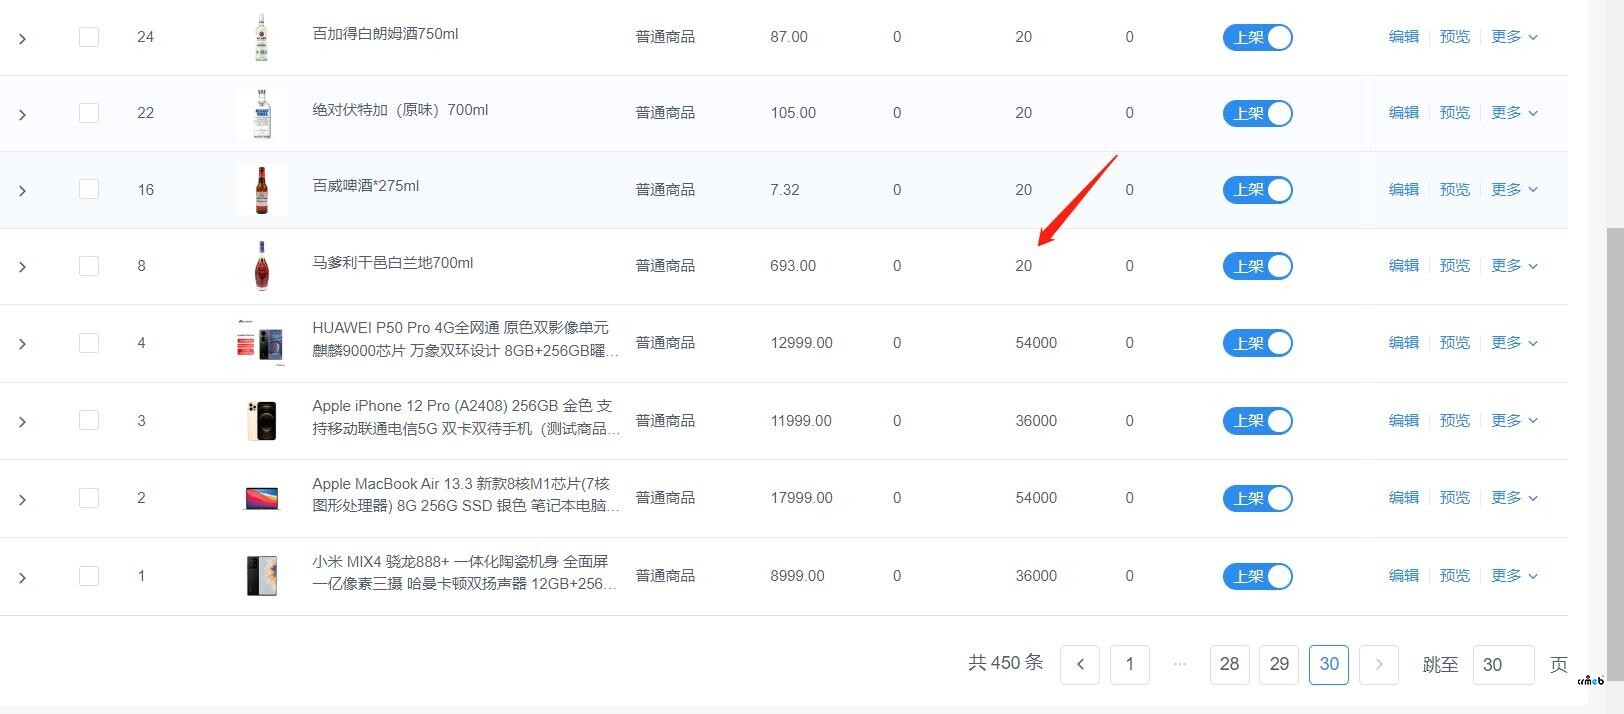Go to previous page arrow
The height and width of the screenshot is (714, 1624).
(x=1080, y=664)
